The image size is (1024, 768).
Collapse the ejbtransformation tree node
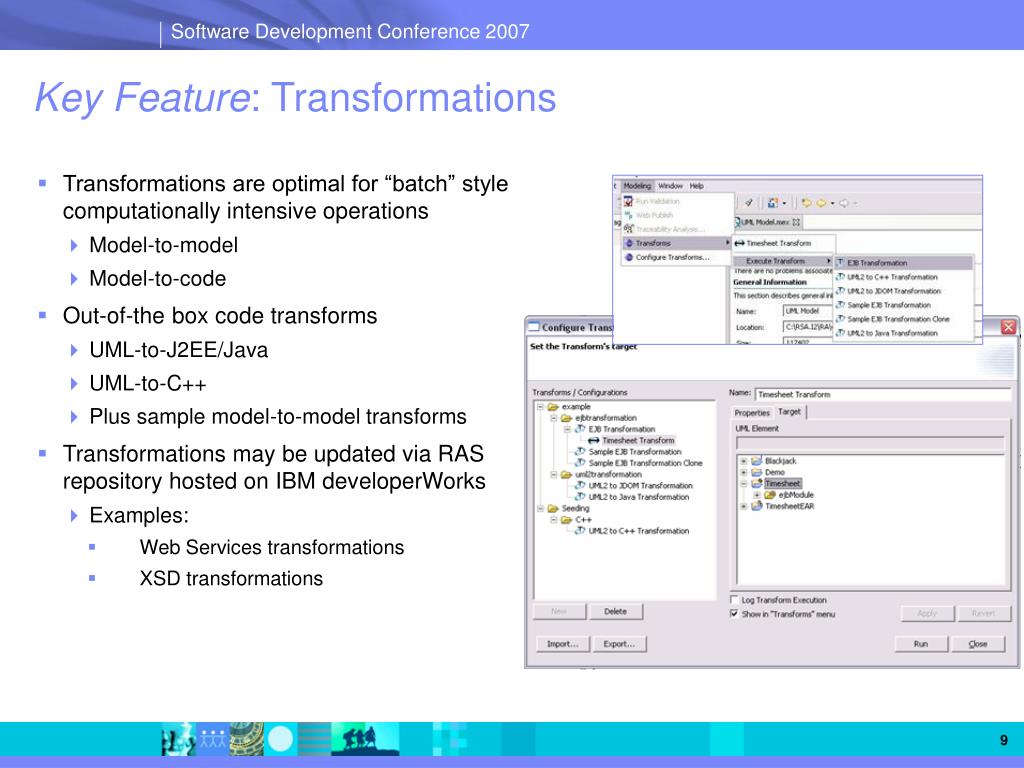click(554, 418)
